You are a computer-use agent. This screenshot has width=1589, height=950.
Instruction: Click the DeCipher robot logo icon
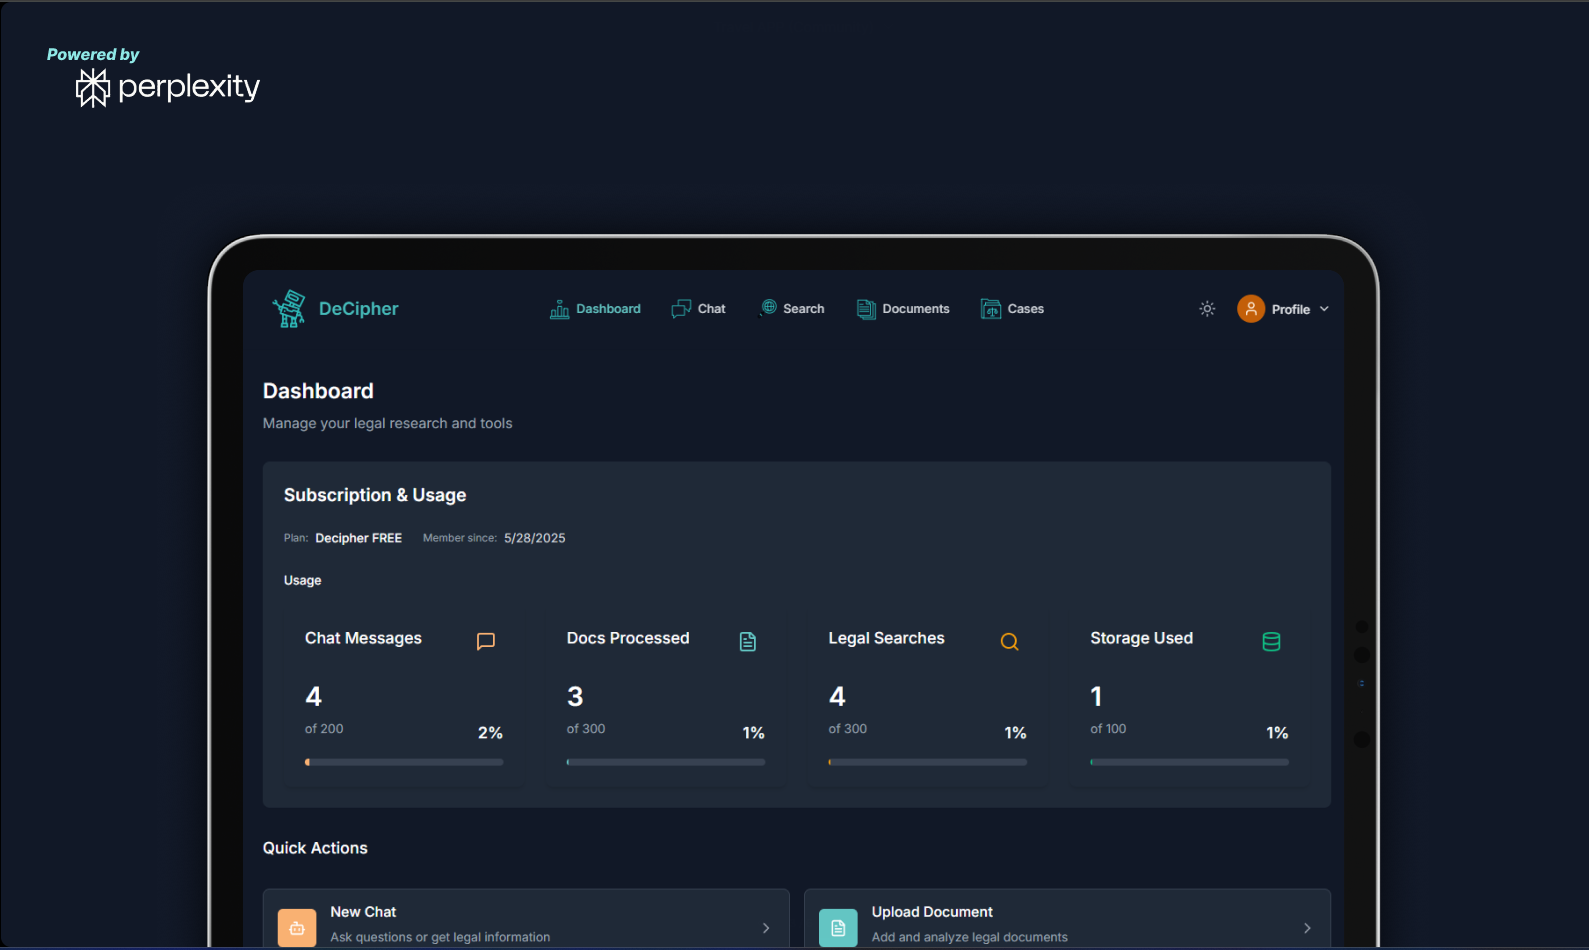pos(289,309)
